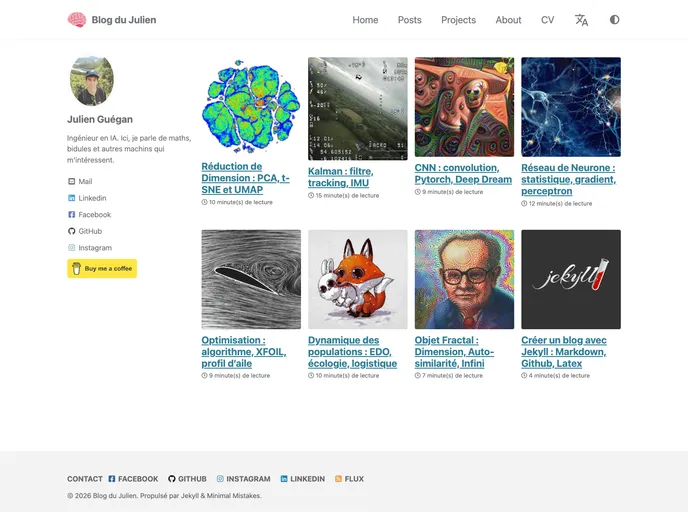Screen dimensions: 688x512
Task: Click the brain logo icon in header
Action: [76, 20]
